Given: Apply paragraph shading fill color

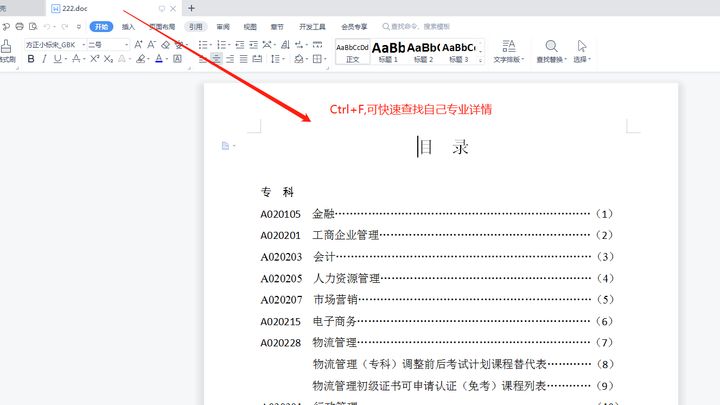Looking at the screenshot, I should point(298,59).
